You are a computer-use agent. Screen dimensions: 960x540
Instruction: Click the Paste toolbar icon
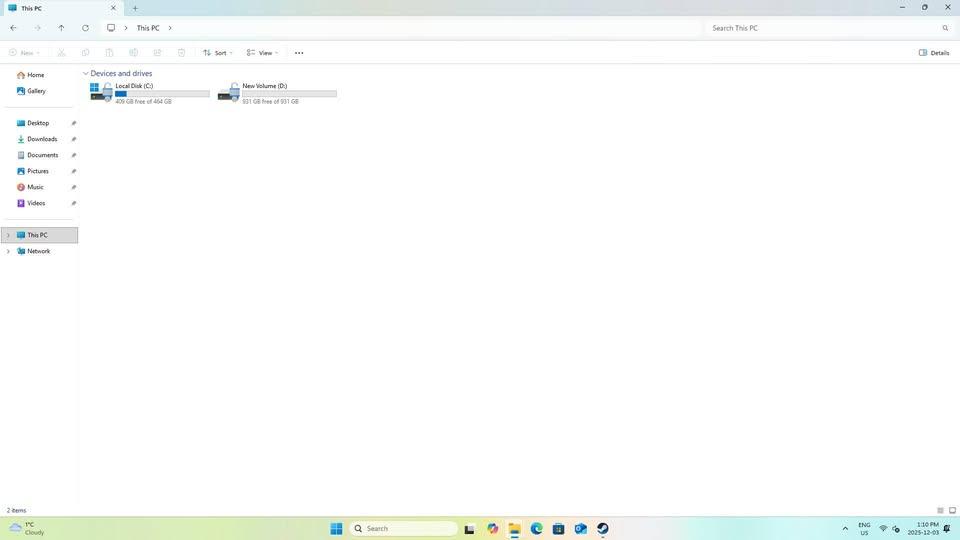click(110, 53)
